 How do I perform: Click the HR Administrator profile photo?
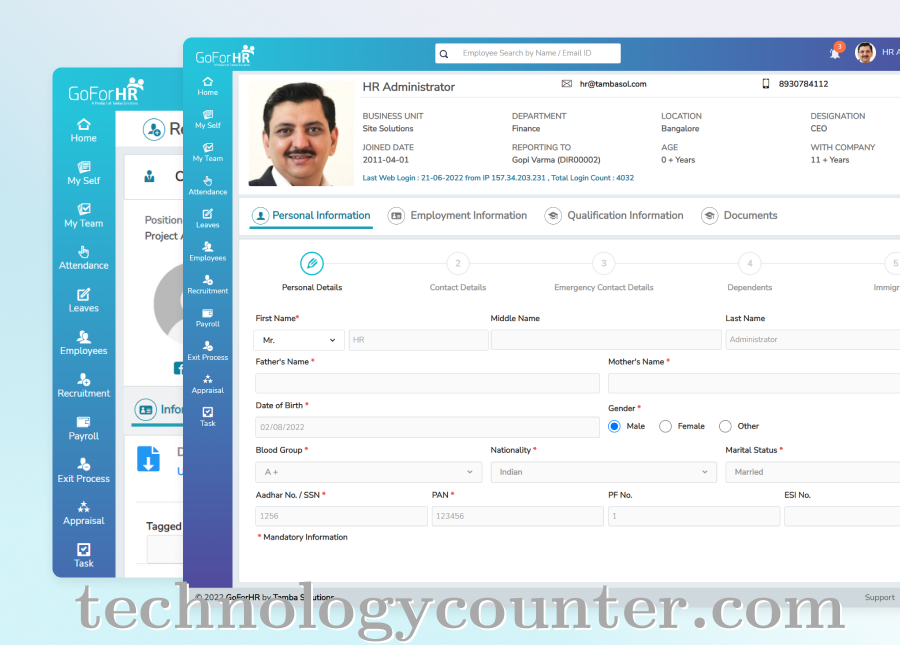pyautogui.click(x=301, y=133)
